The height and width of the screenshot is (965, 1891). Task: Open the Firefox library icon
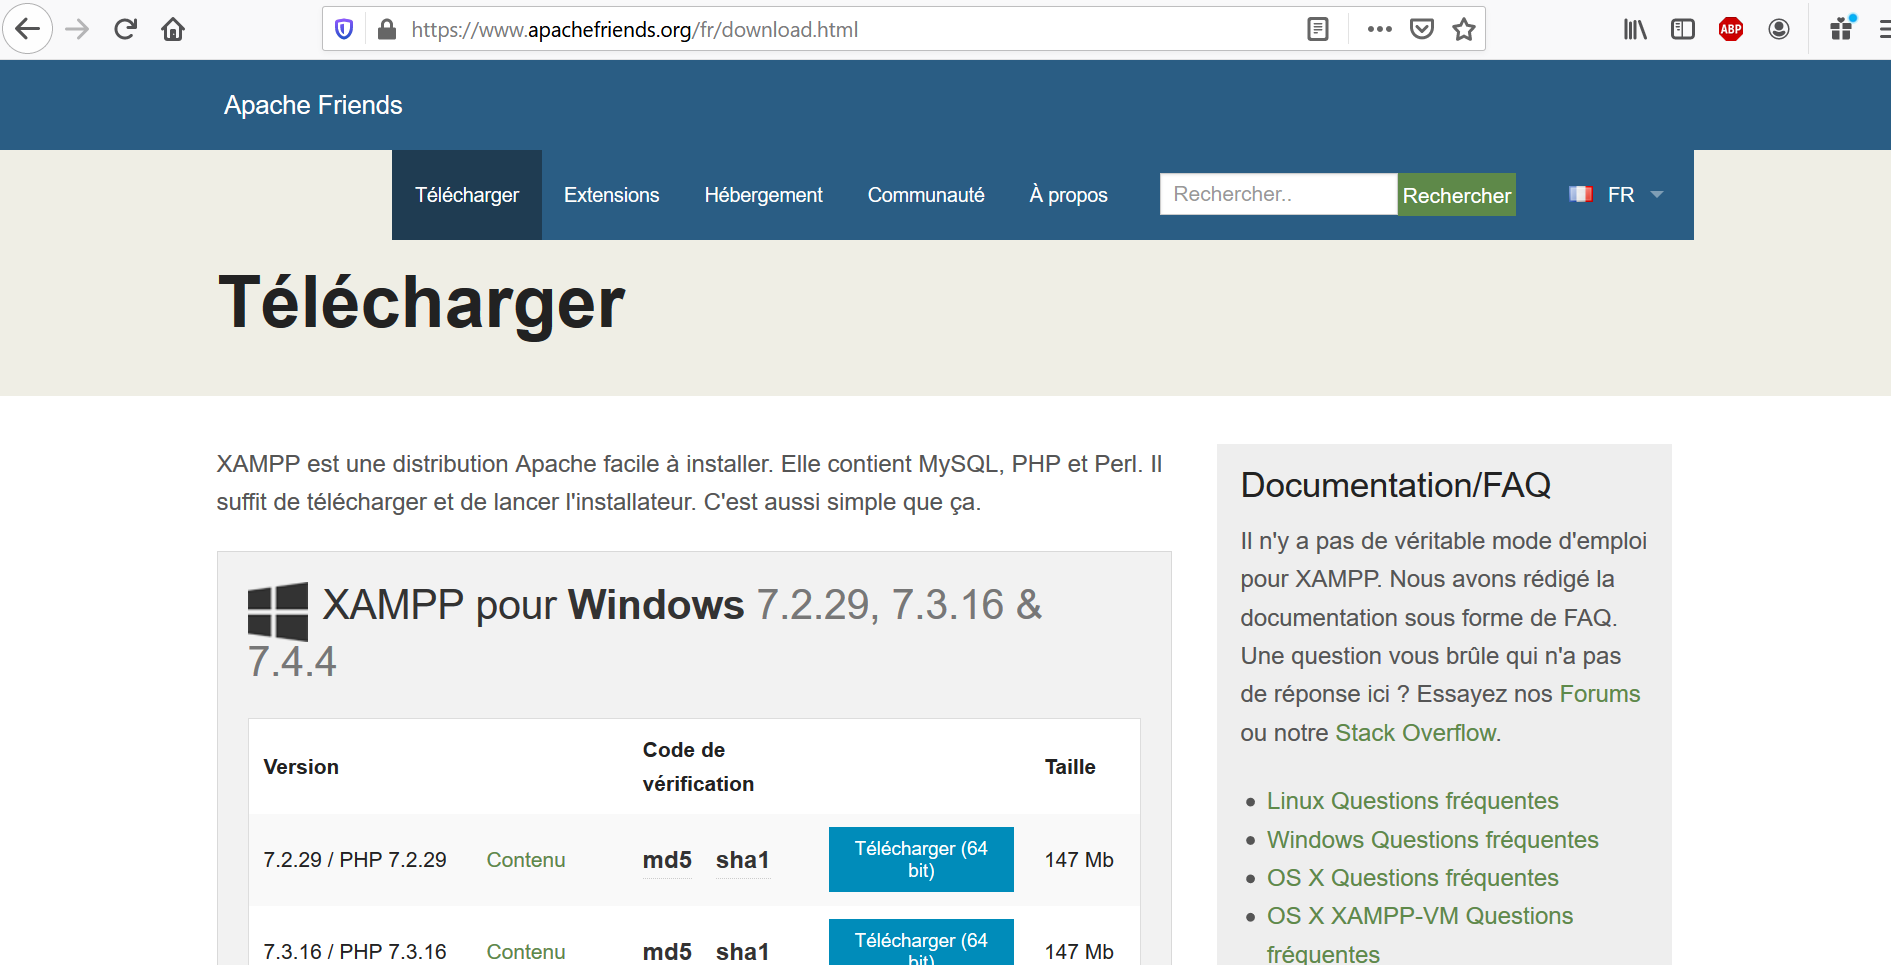pos(1635,29)
